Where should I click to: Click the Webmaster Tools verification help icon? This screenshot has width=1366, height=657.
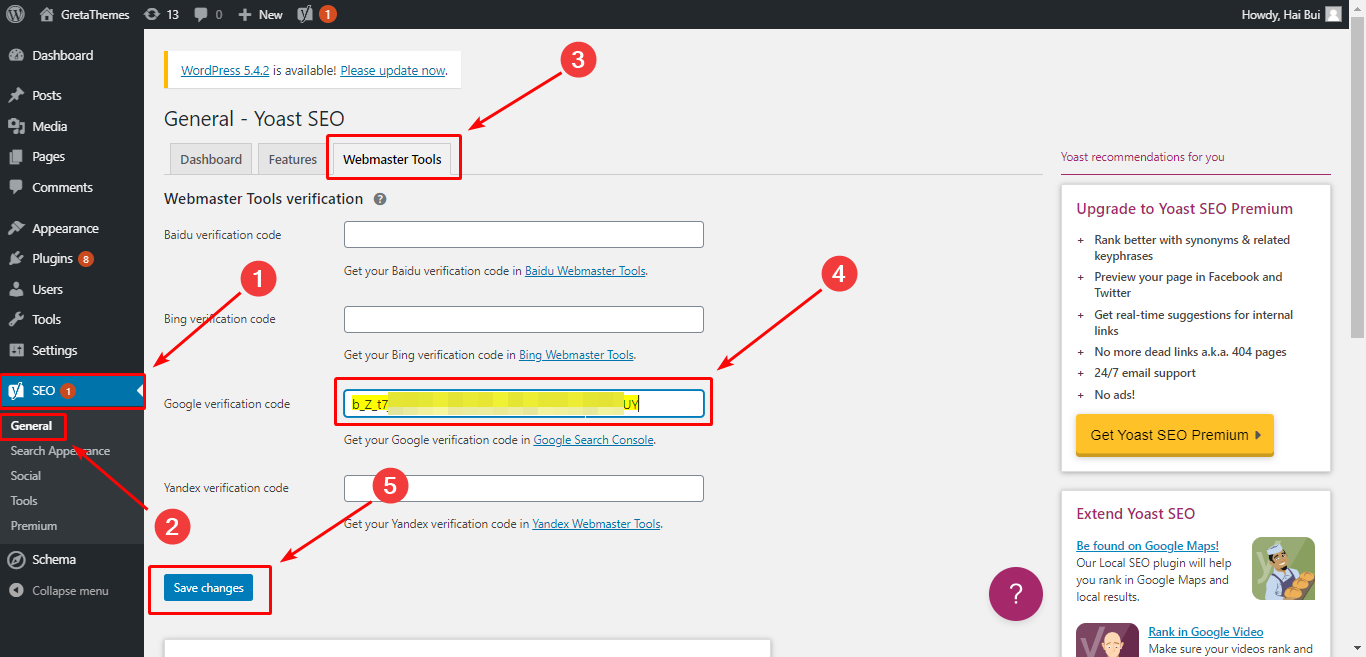(x=378, y=198)
